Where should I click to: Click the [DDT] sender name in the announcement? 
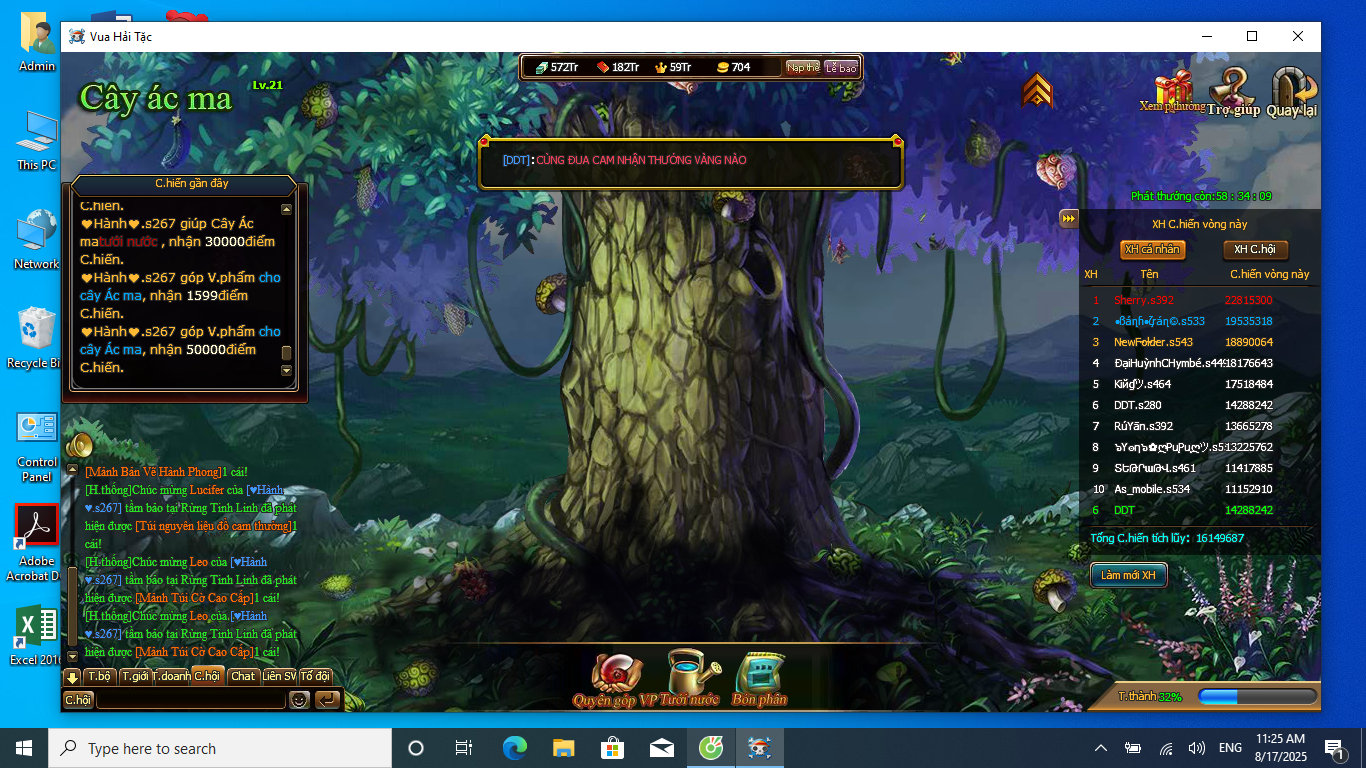tap(516, 160)
